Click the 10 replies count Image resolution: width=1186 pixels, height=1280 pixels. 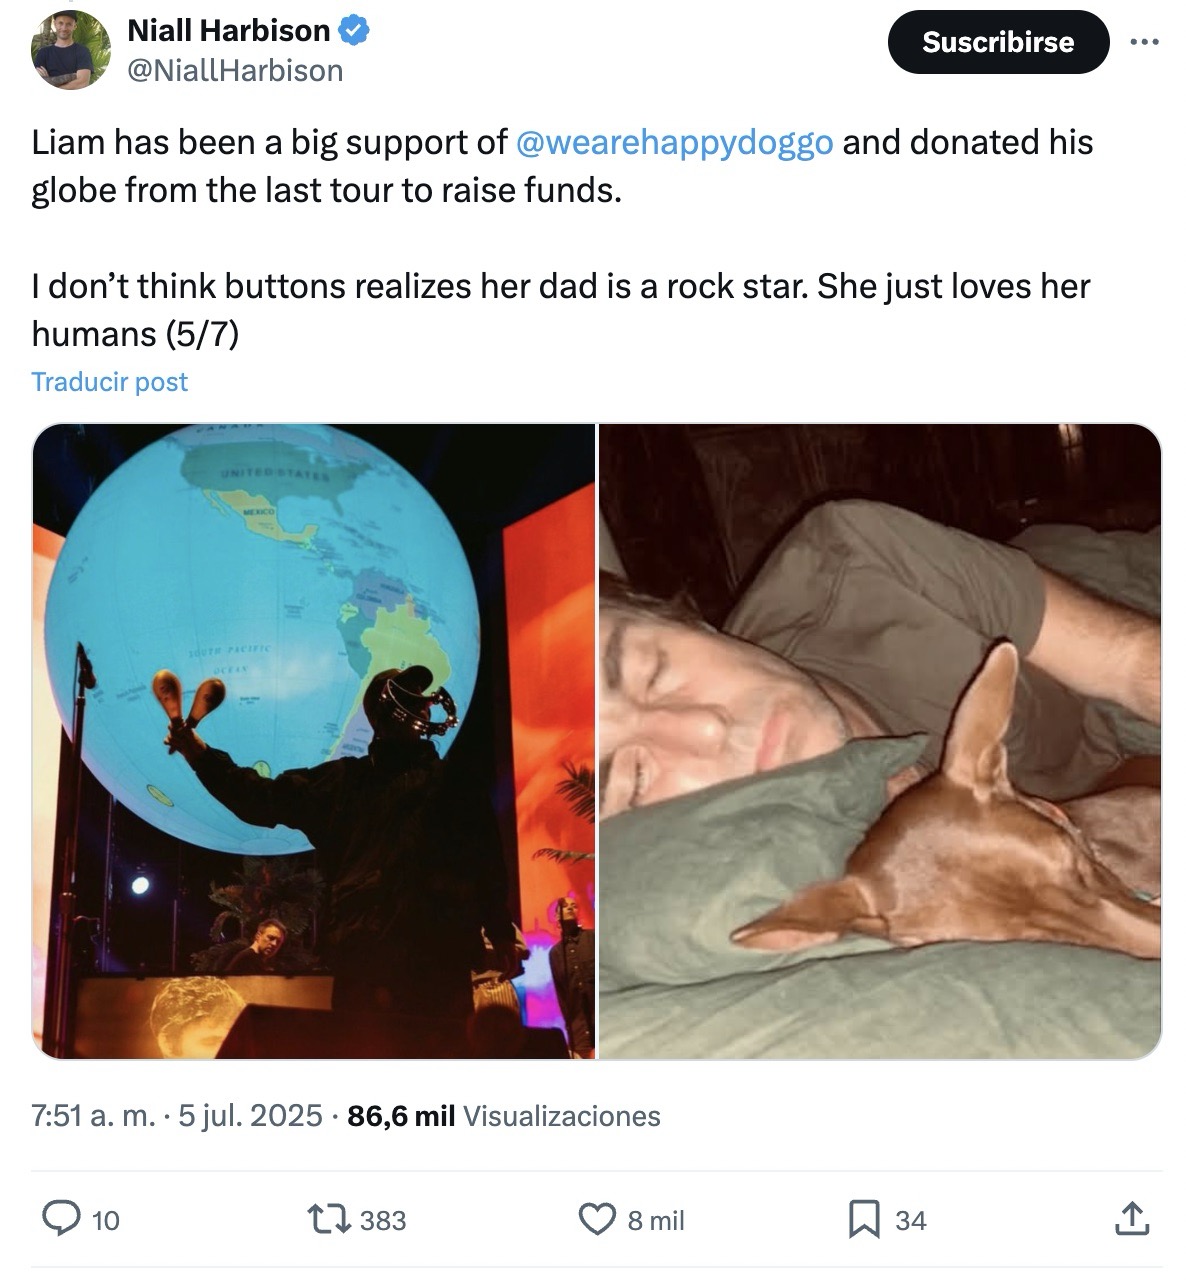pos(105,1220)
